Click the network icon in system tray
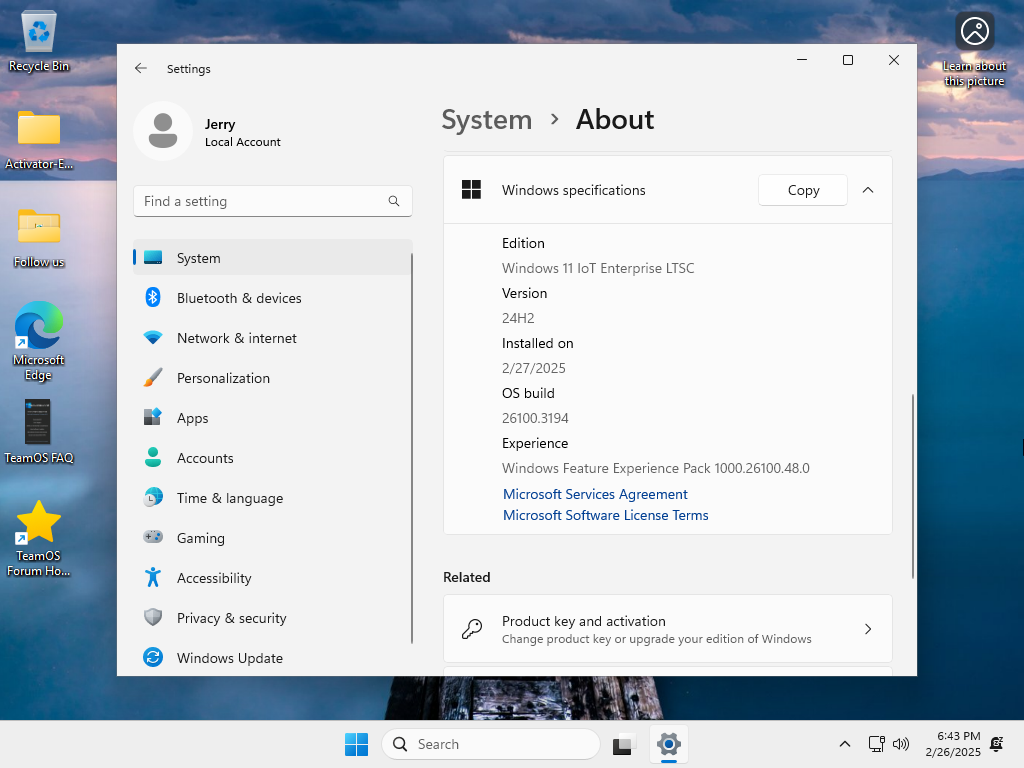 click(876, 744)
